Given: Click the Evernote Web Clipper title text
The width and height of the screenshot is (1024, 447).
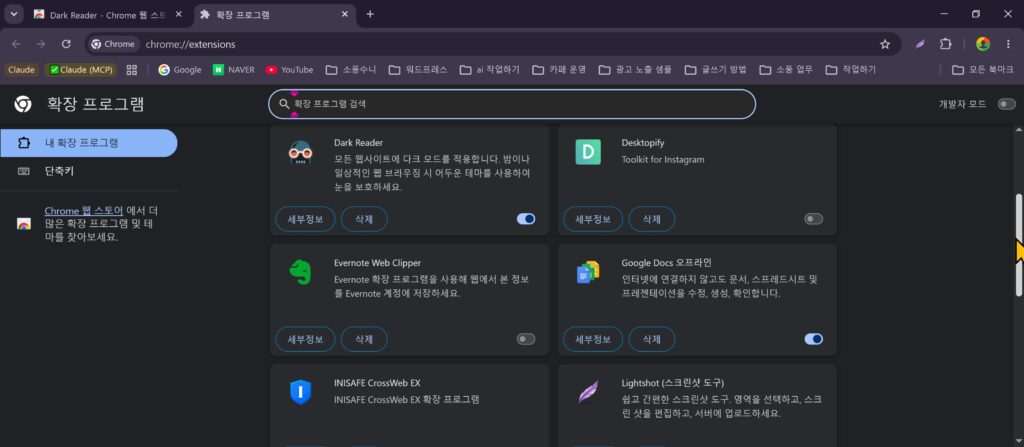Looking at the screenshot, I should [x=377, y=263].
